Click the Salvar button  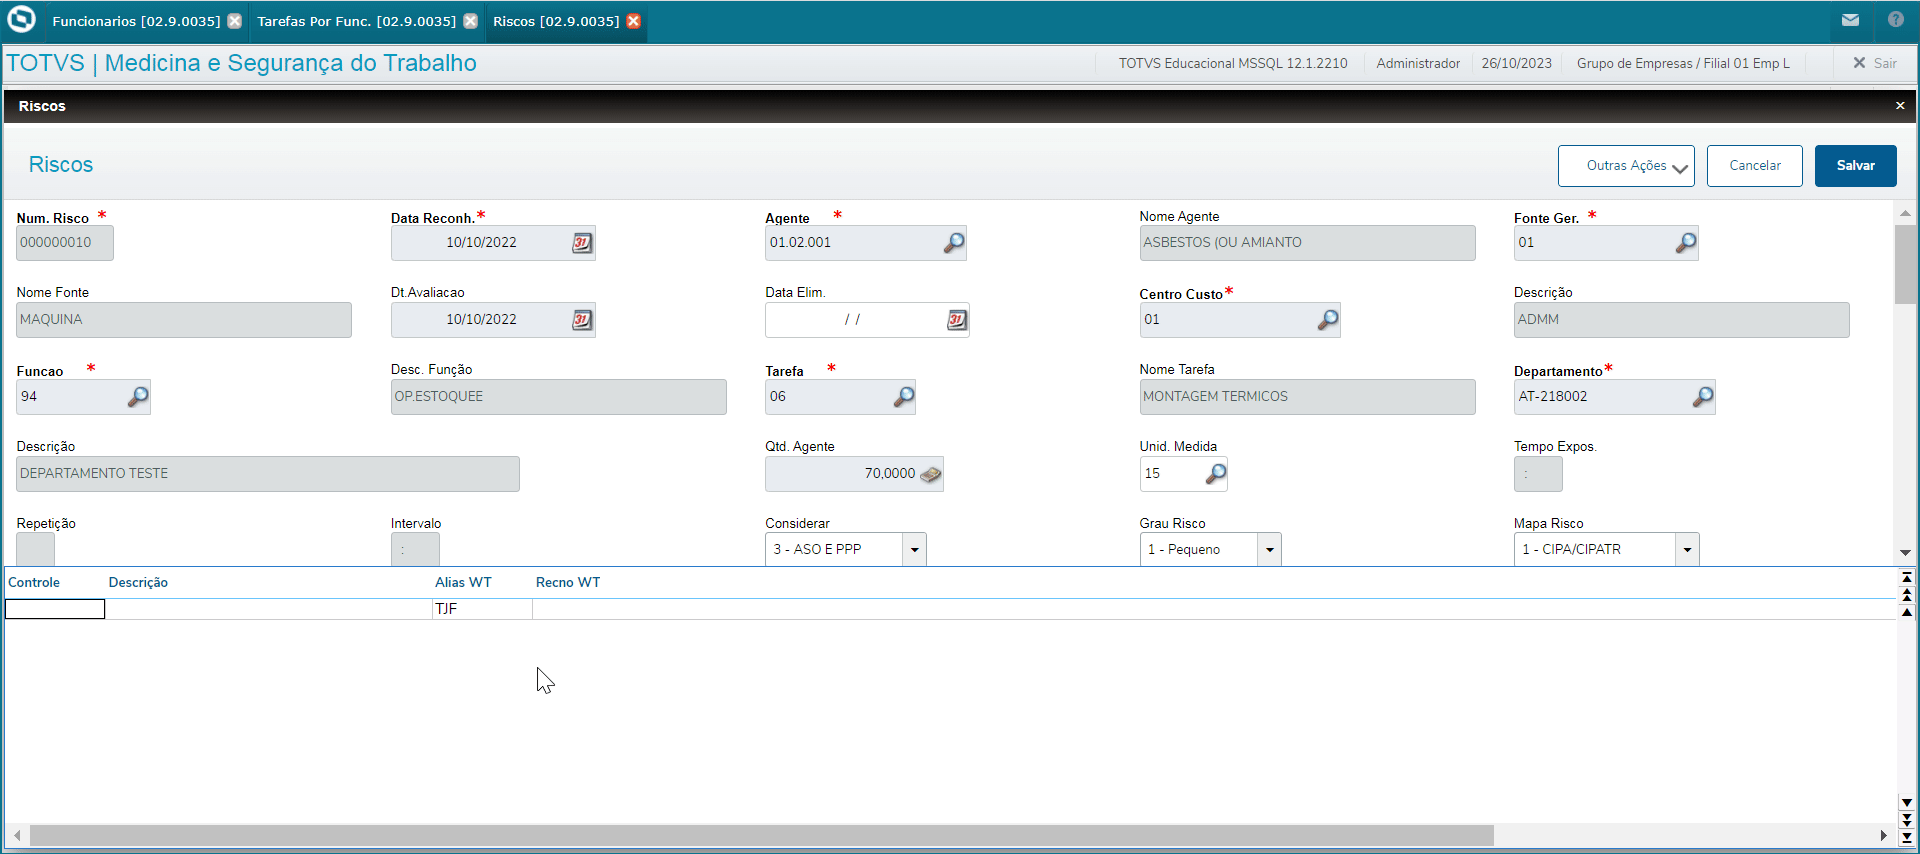click(x=1856, y=166)
